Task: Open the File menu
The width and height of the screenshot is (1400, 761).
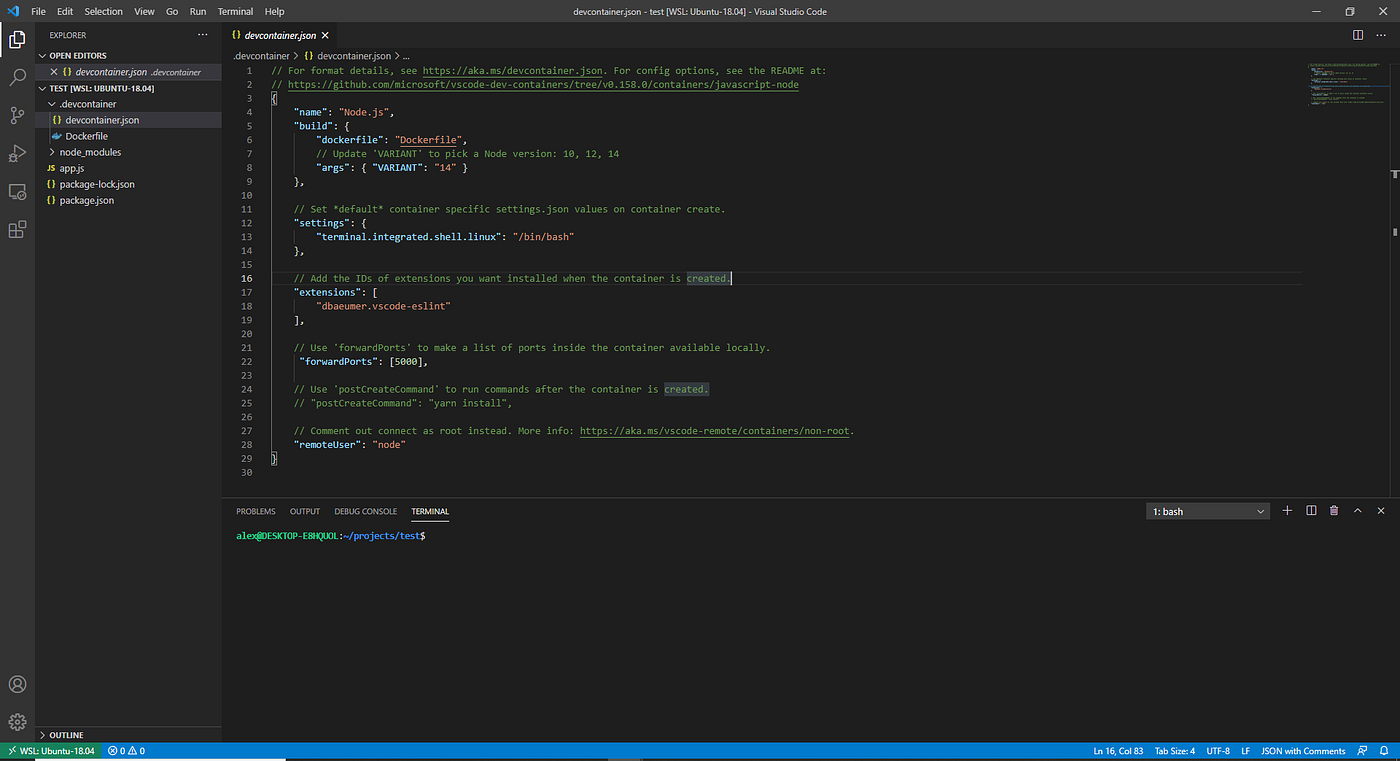Action: [x=39, y=11]
